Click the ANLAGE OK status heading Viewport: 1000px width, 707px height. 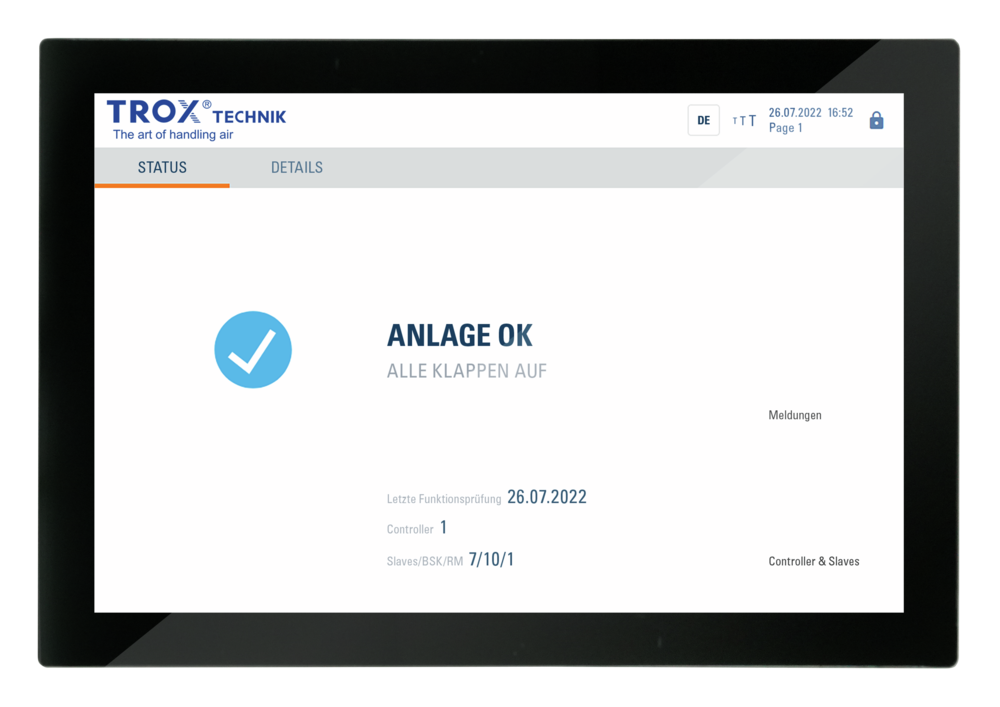tap(460, 335)
